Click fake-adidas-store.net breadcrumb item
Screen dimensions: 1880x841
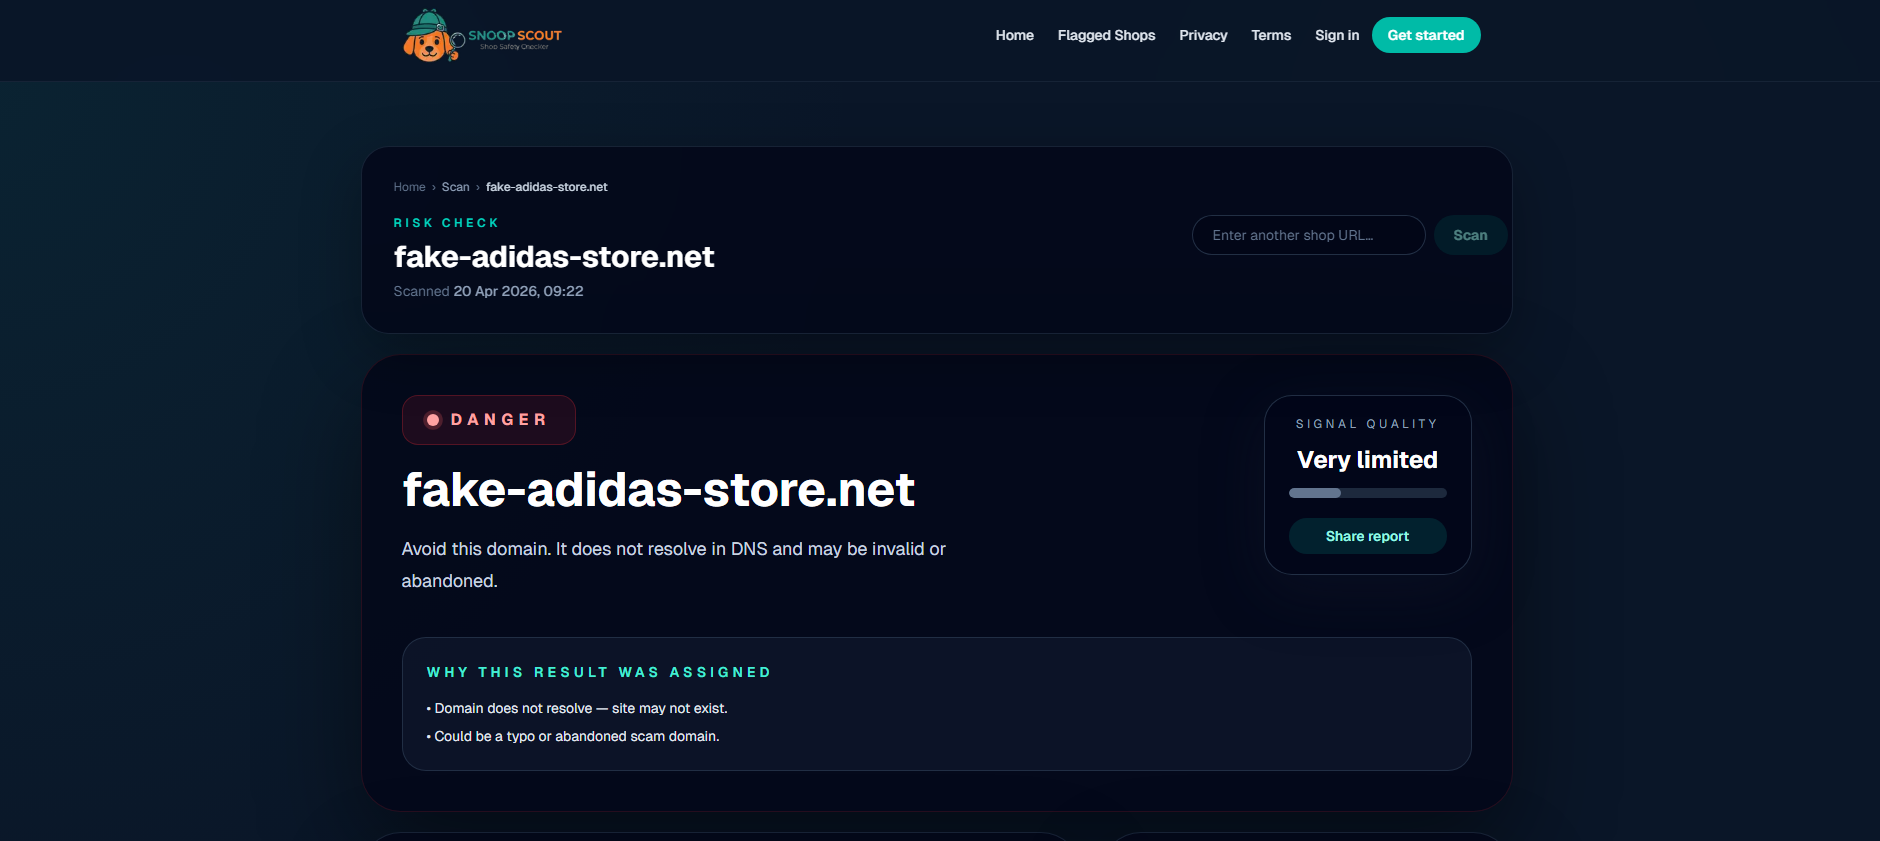pyautogui.click(x=547, y=187)
